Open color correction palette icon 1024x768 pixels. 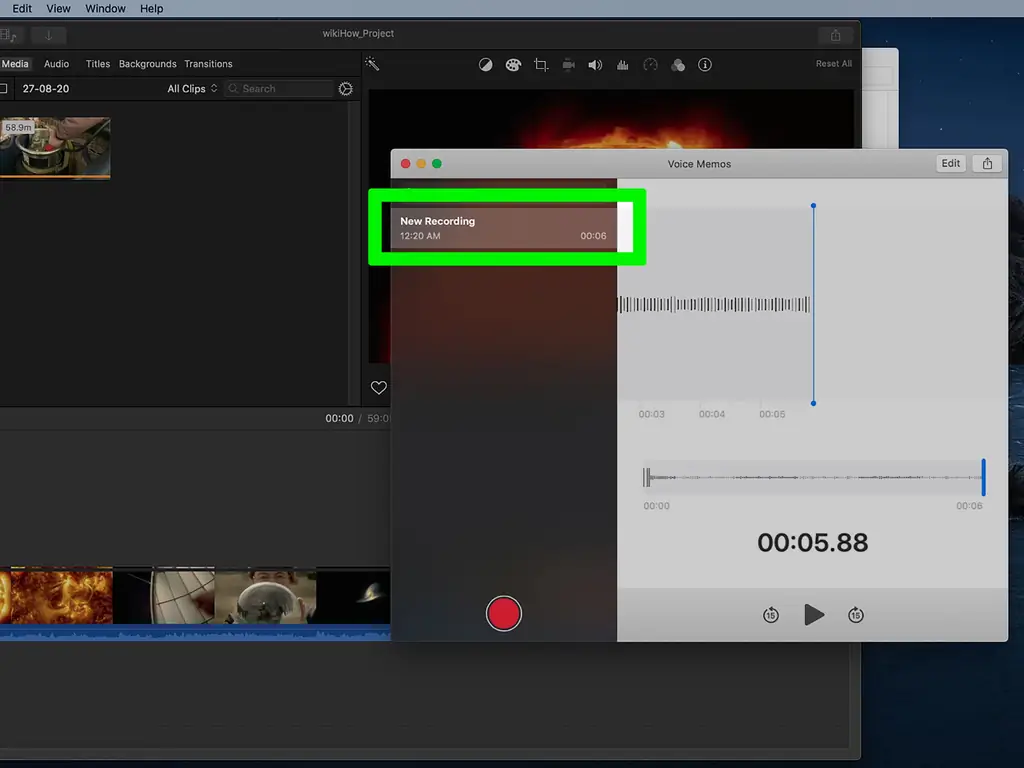(x=513, y=65)
